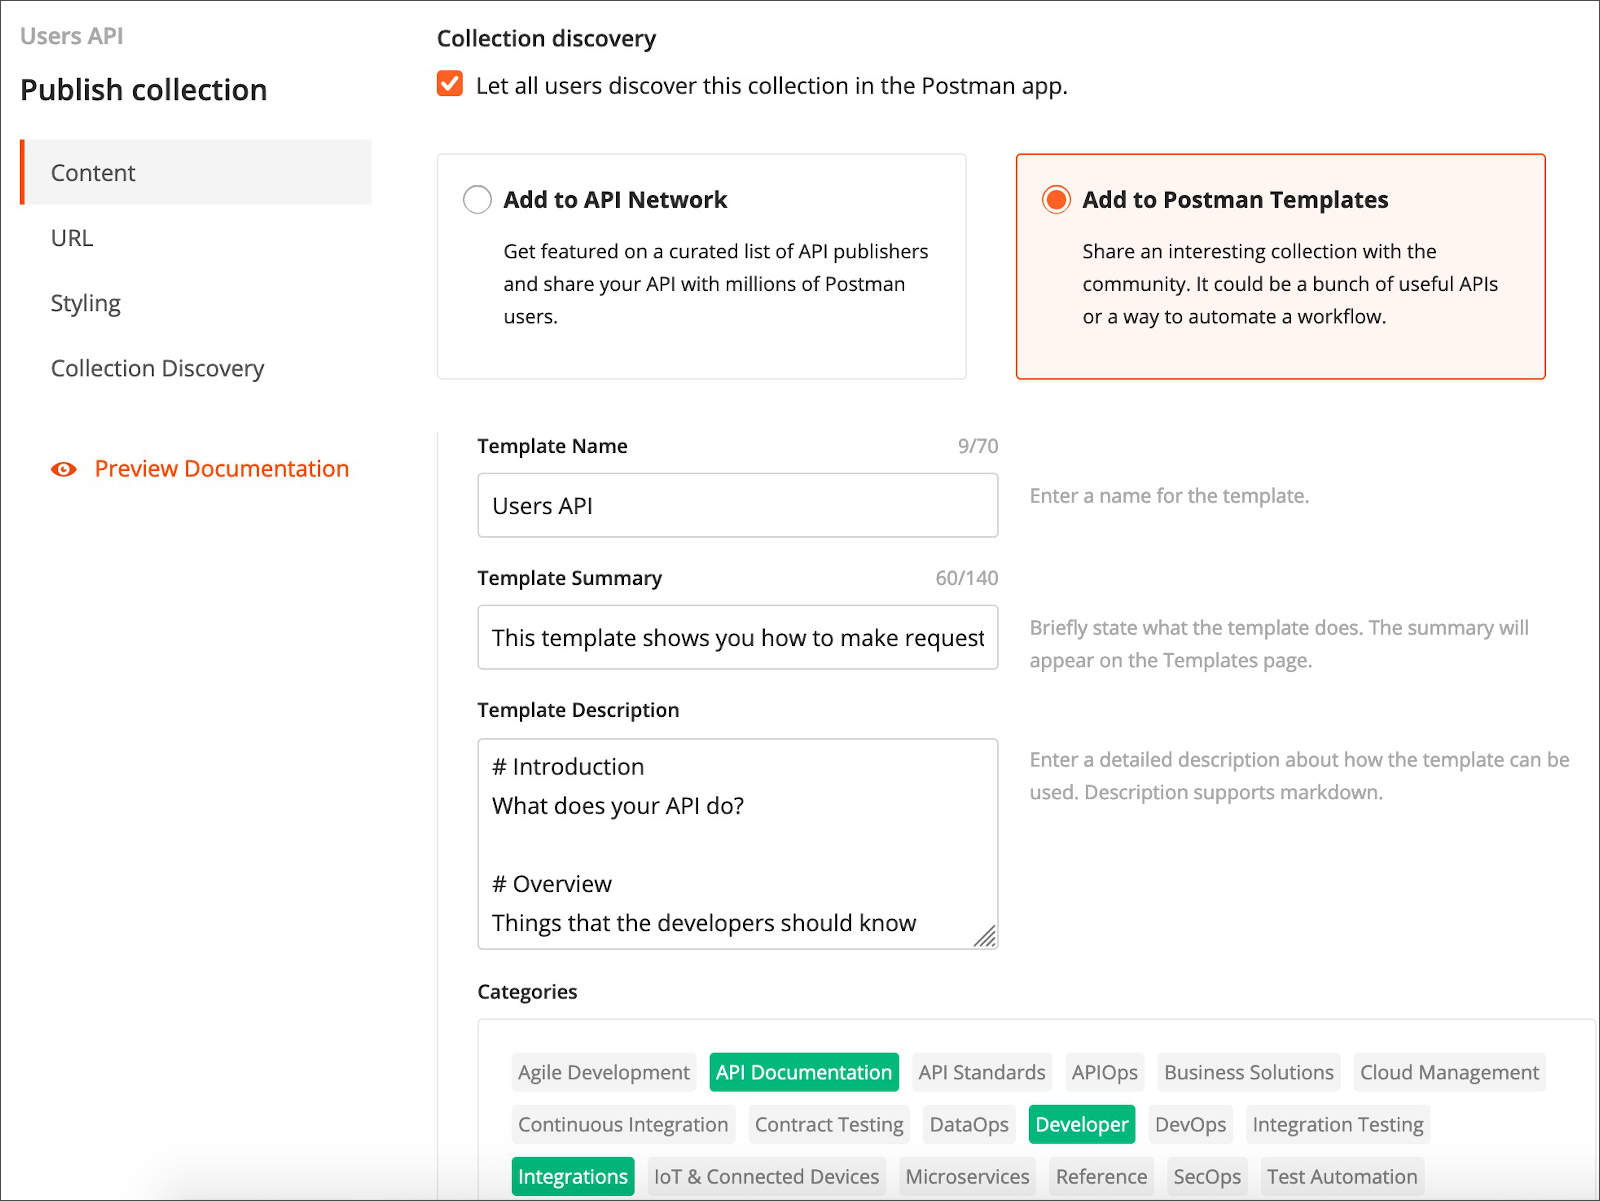Open Preview Documentation link
1600x1201 pixels.
[221, 469]
